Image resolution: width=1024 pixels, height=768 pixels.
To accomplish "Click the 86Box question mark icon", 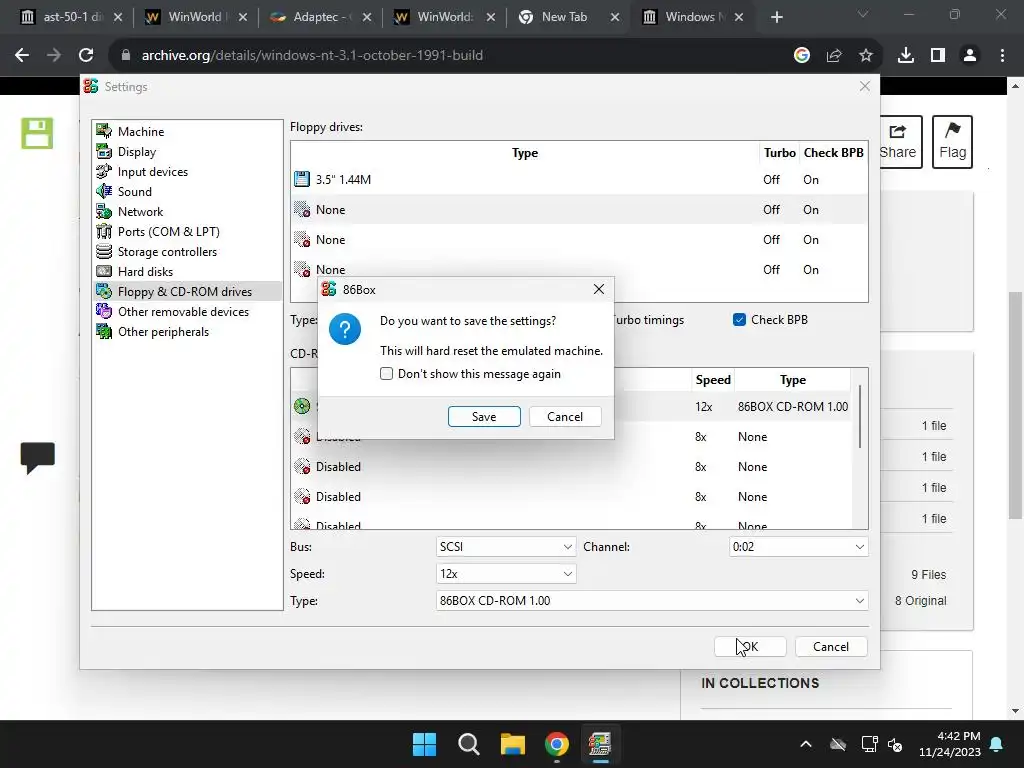I will pos(345,329).
